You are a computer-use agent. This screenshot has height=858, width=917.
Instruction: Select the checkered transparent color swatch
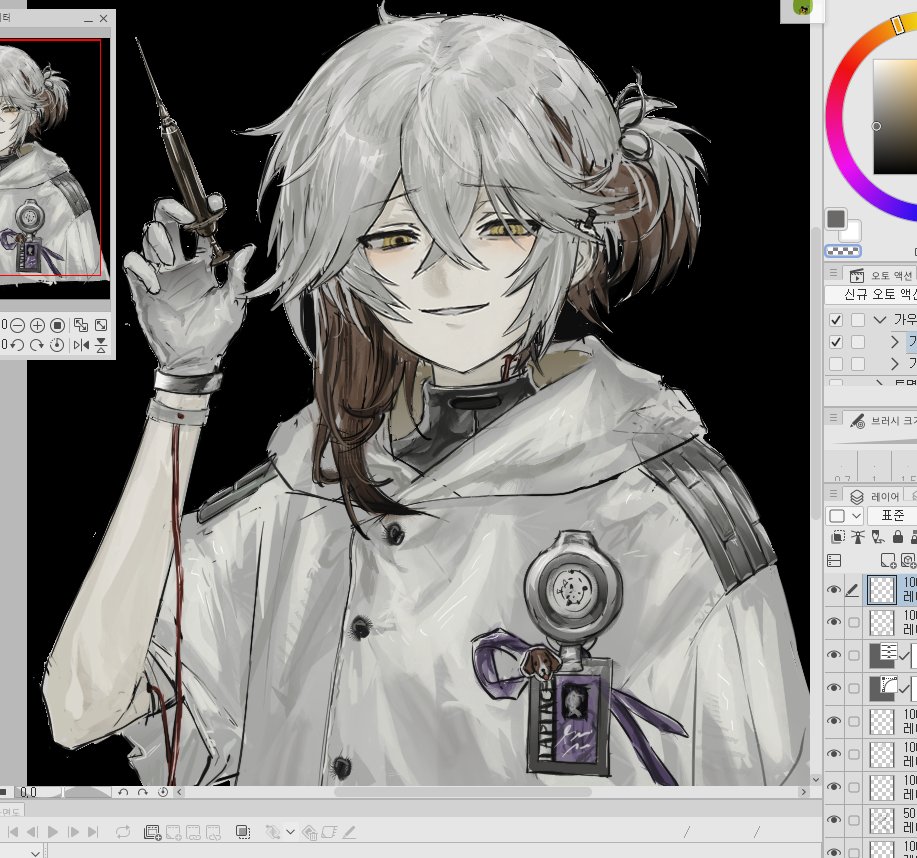coord(843,251)
